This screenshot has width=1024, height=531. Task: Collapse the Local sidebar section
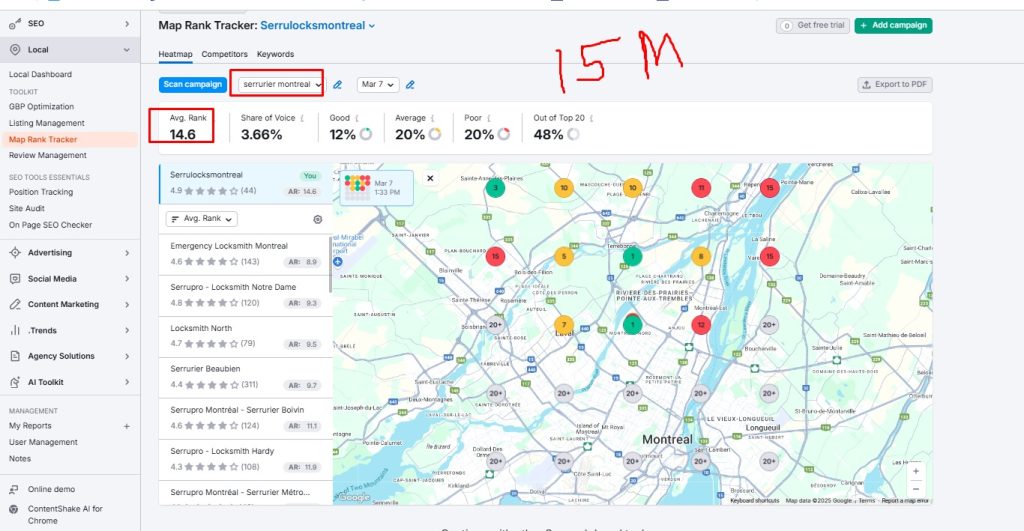coord(127,50)
